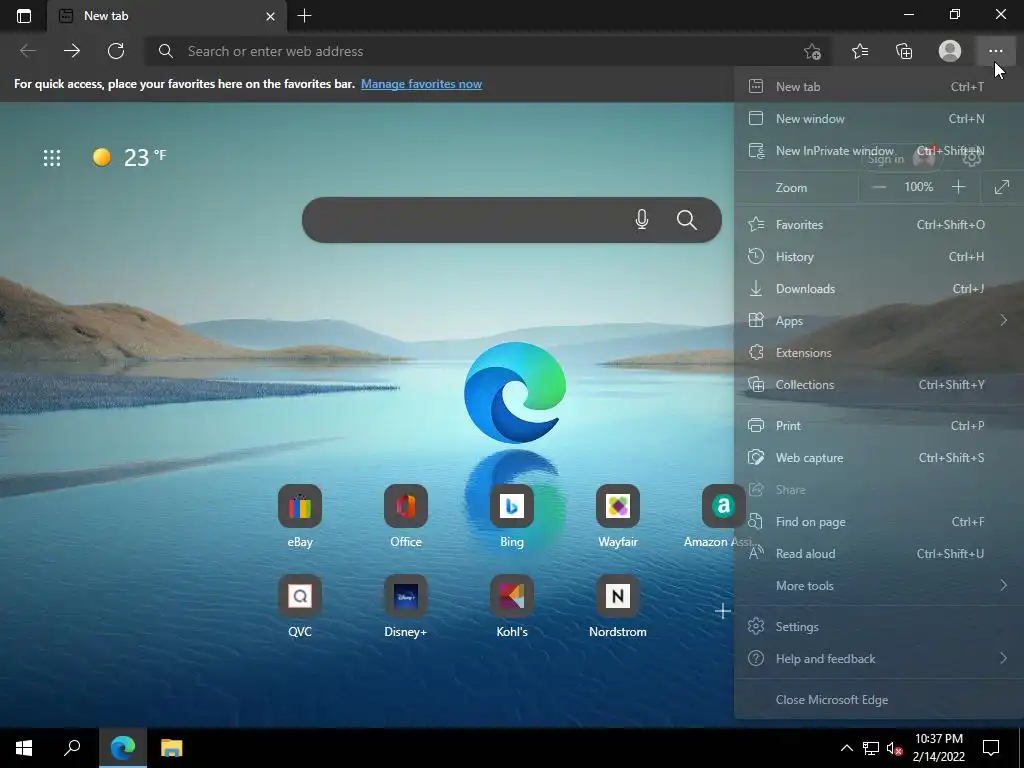1024x768 pixels.
Task: Open the app launcher grid icon
Action: pos(52,157)
